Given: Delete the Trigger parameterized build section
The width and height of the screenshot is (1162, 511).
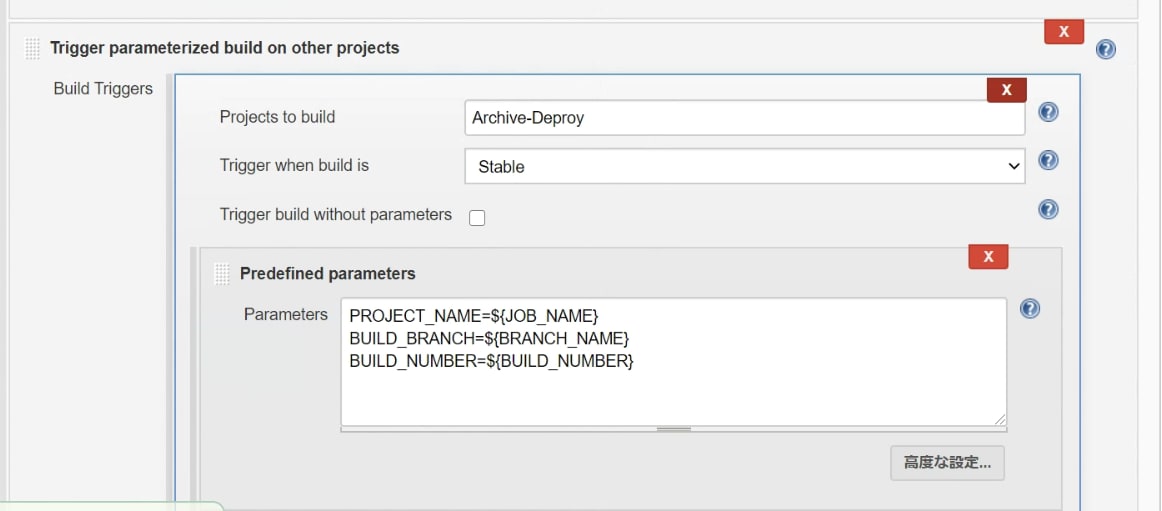Looking at the screenshot, I should (1063, 32).
